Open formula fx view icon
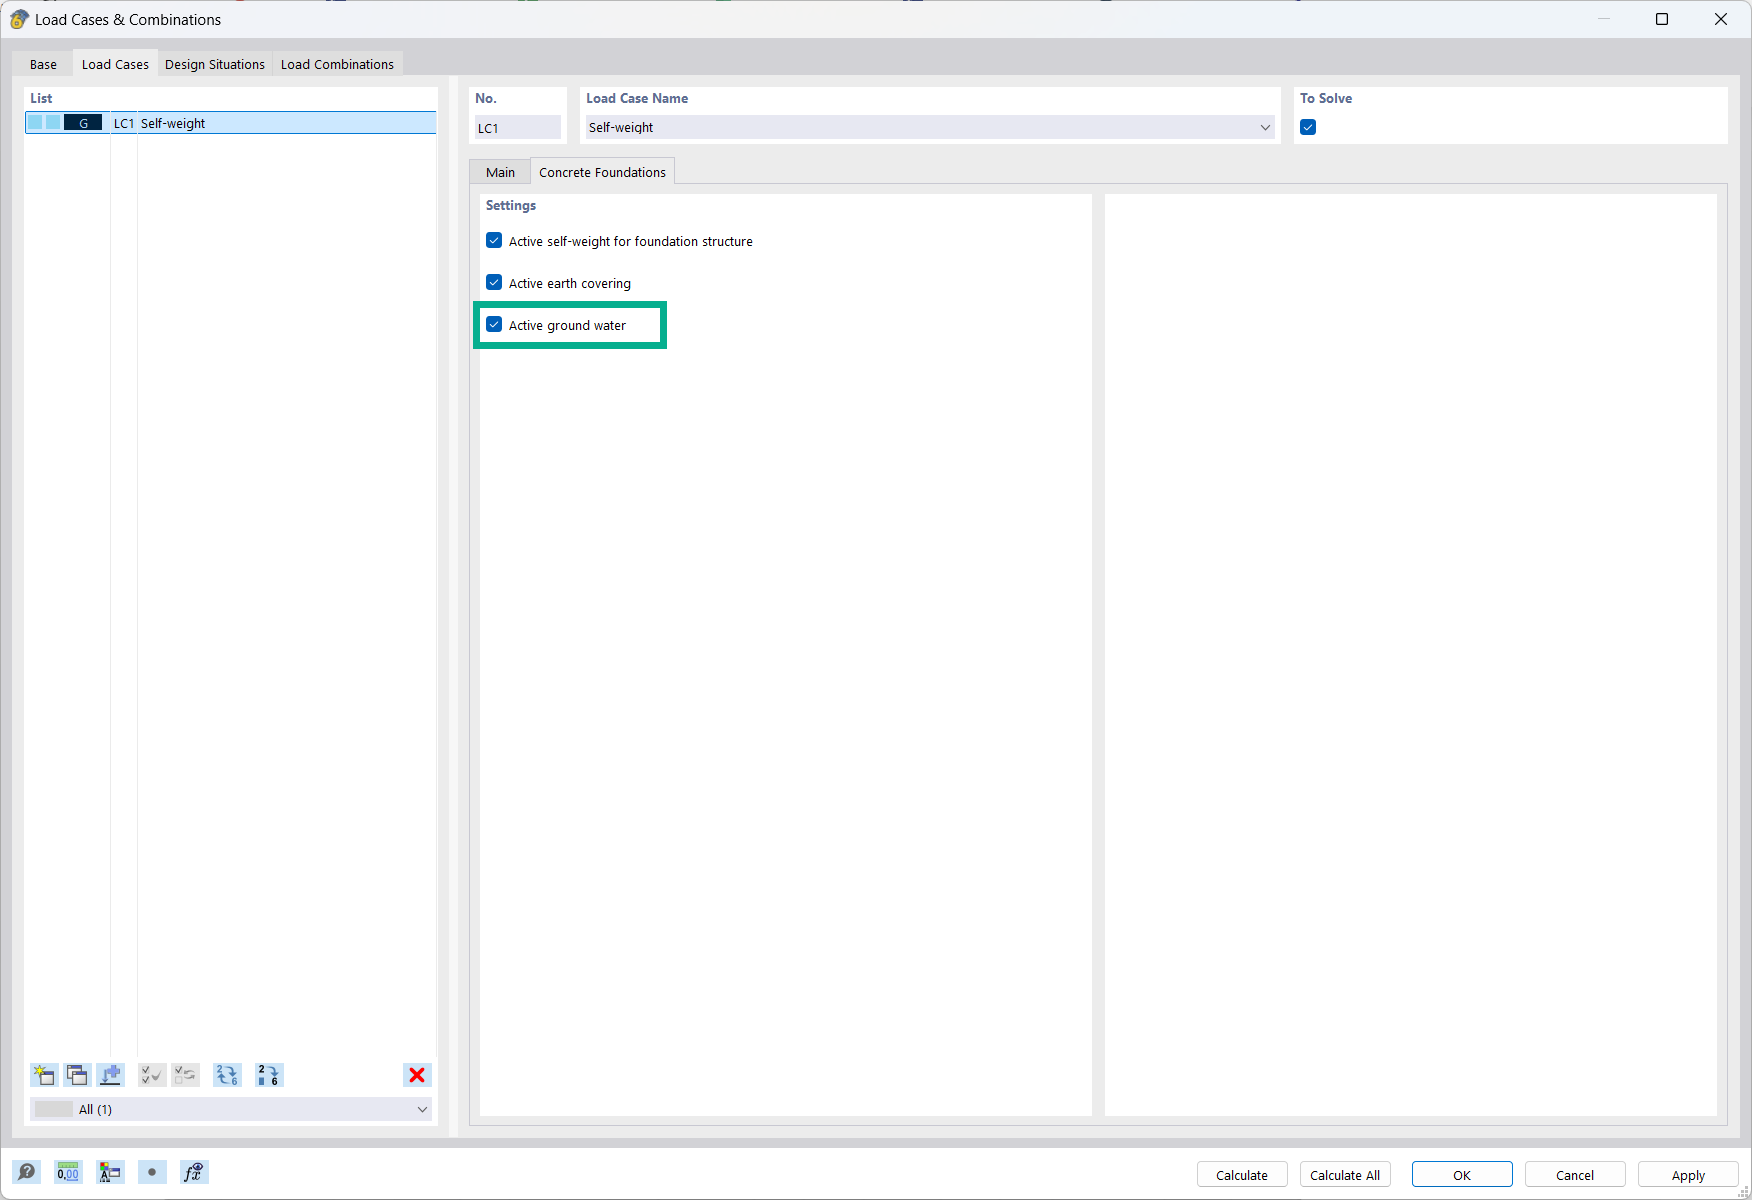Viewport: 1752px width, 1200px height. tap(194, 1172)
